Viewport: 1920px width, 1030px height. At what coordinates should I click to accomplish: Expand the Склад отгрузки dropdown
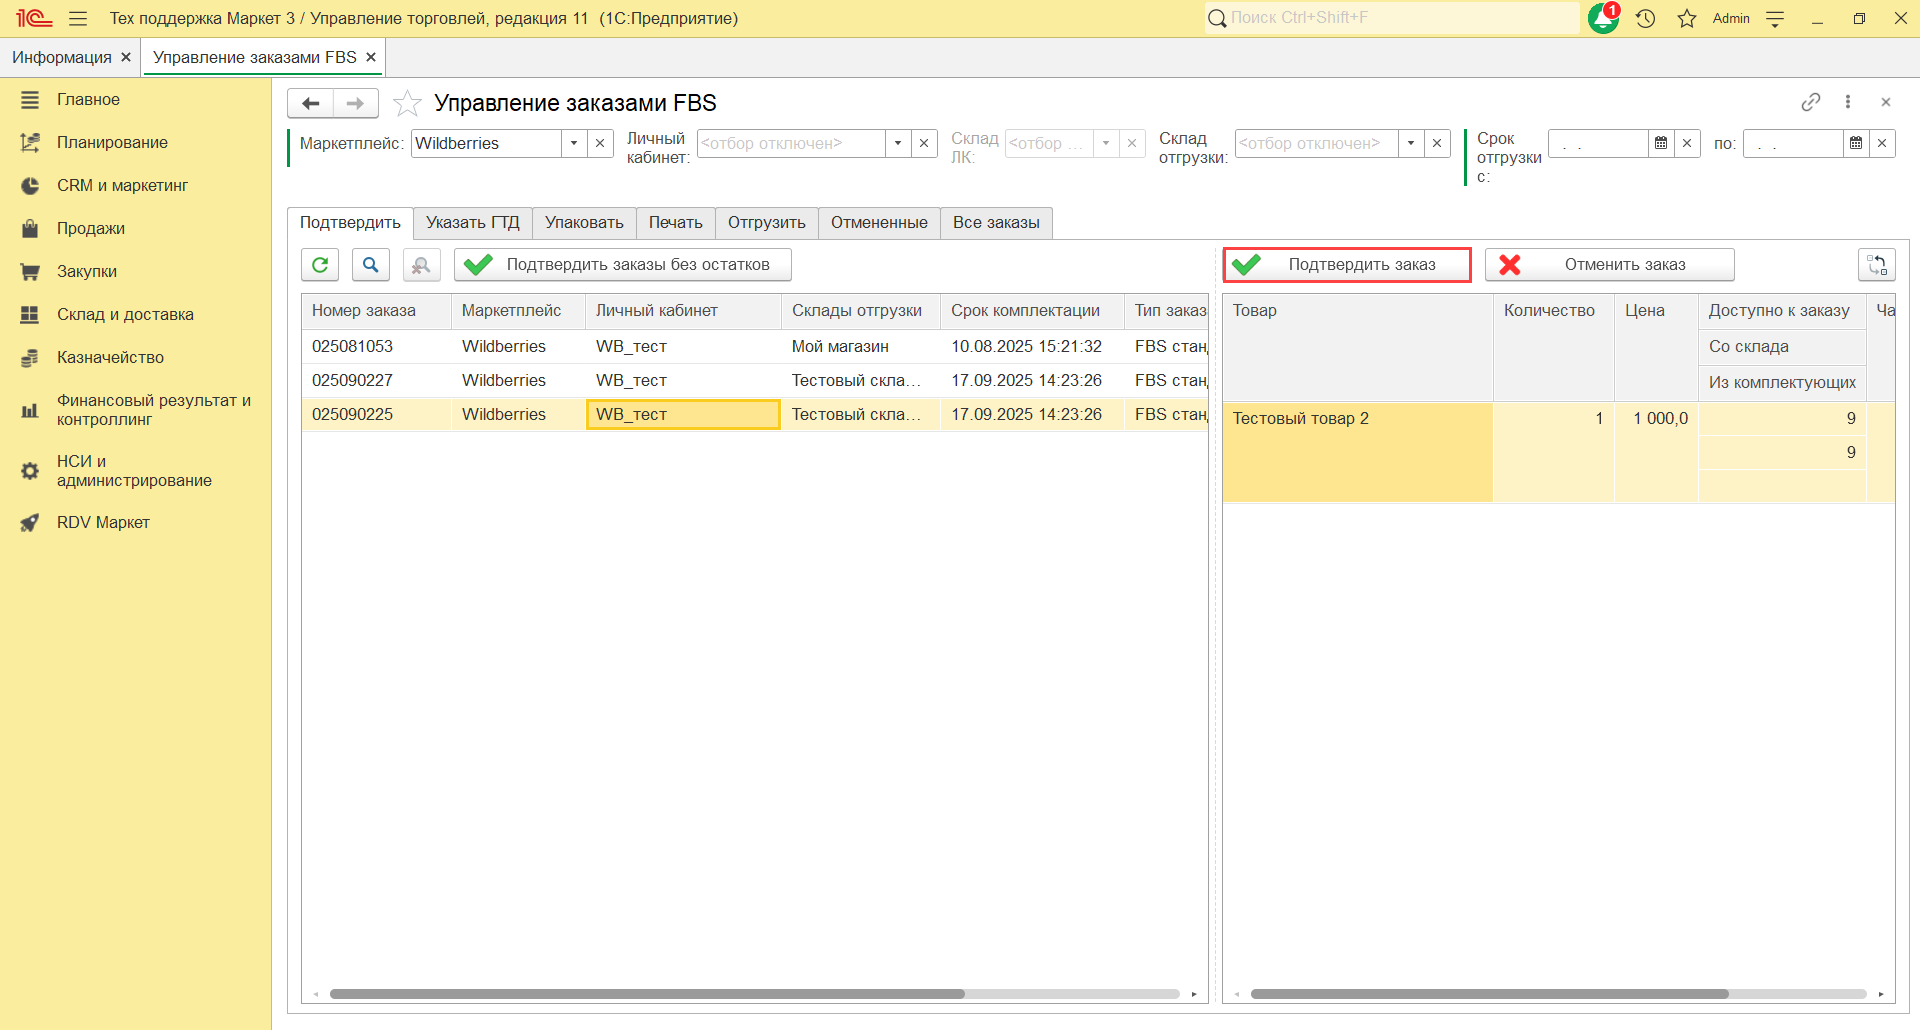1410,143
